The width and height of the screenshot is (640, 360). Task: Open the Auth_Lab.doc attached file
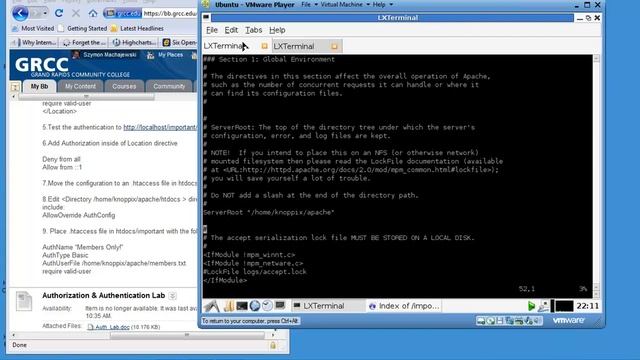click(112, 327)
